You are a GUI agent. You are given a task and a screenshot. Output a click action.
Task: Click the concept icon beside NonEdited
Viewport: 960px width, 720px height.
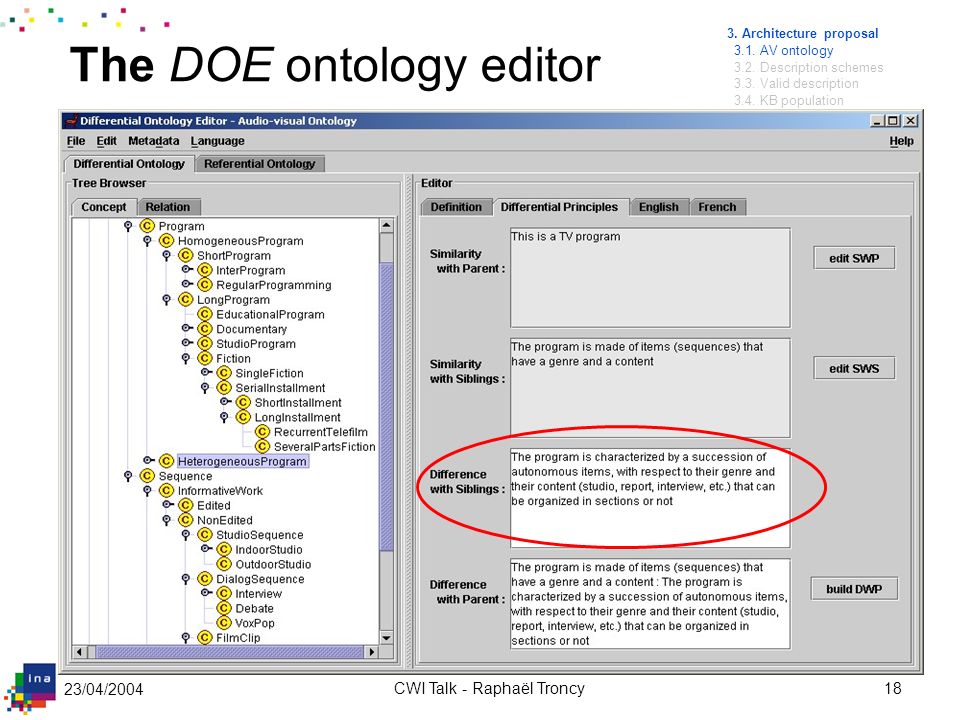[186, 520]
